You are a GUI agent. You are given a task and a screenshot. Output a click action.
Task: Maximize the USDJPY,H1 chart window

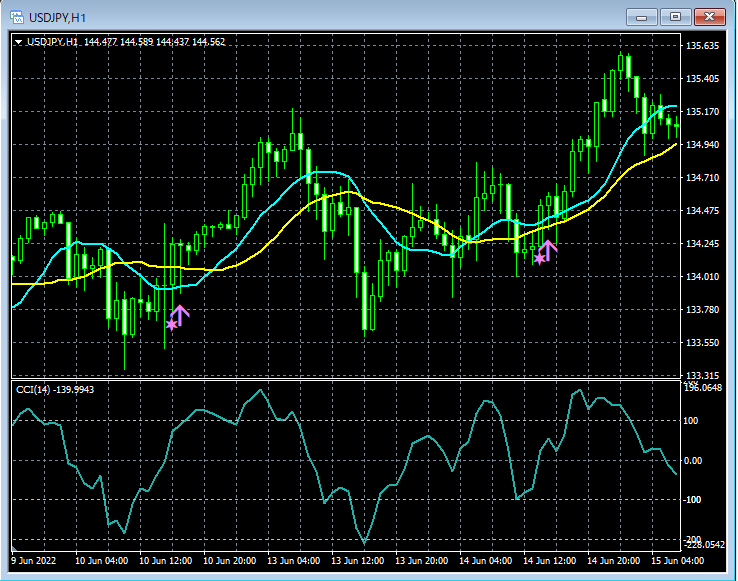click(x=675, y=17)
